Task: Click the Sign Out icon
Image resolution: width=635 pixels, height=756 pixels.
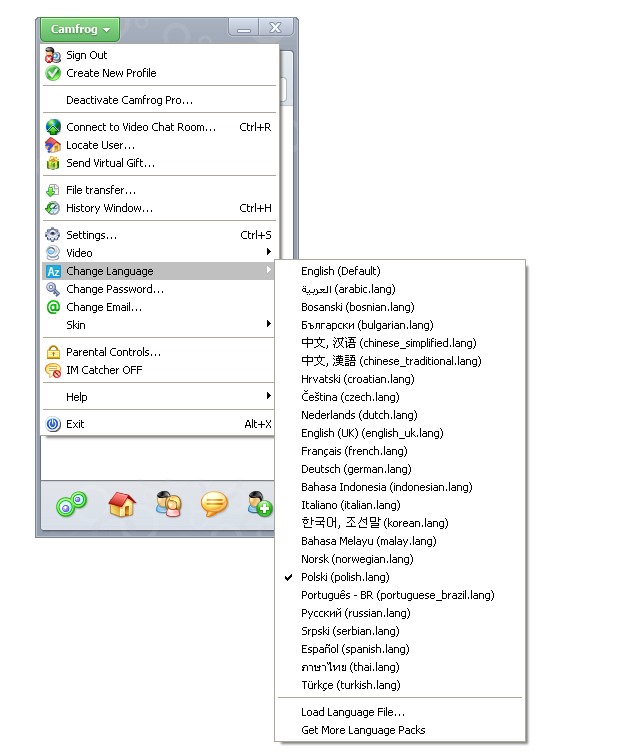Action: [53, 55]
